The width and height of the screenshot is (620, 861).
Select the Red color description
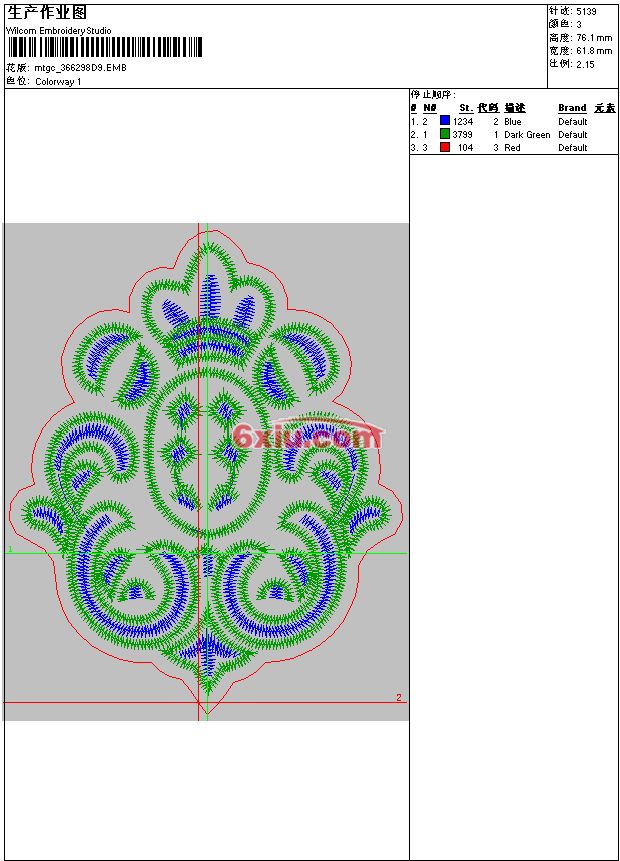[512, 148]
